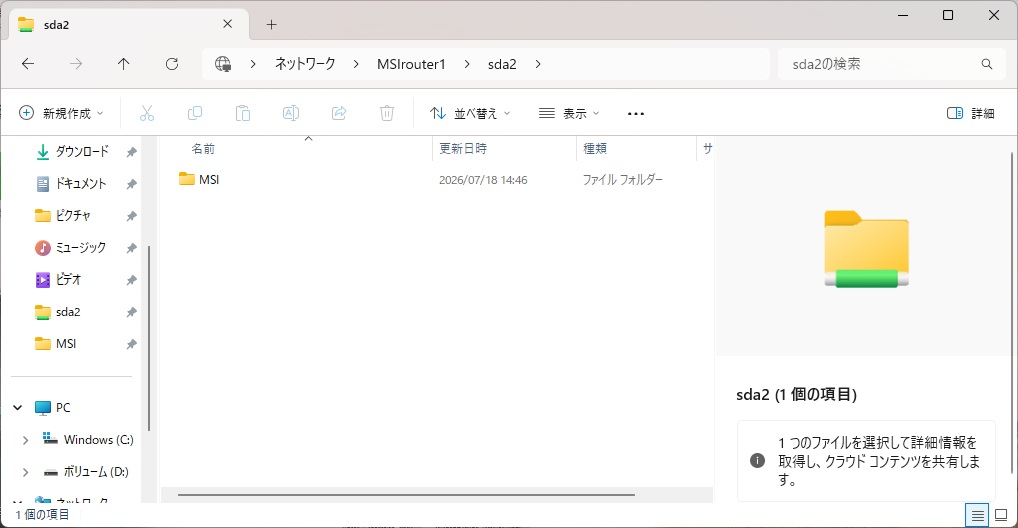Go back with the left arrow button
The width and height of the screenshot is (1018, 528).
pos(28,64)
